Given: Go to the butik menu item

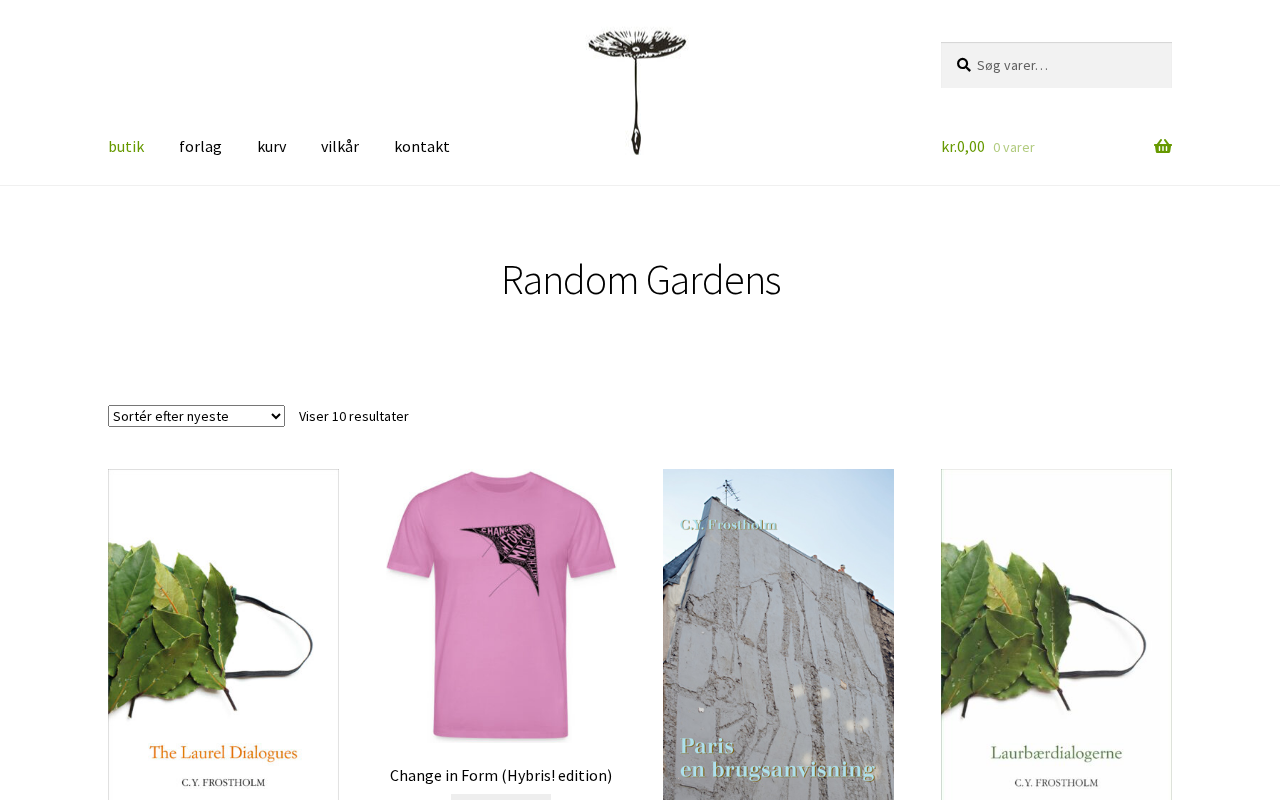Looking at the screenshot, I should tap(126, 146).
